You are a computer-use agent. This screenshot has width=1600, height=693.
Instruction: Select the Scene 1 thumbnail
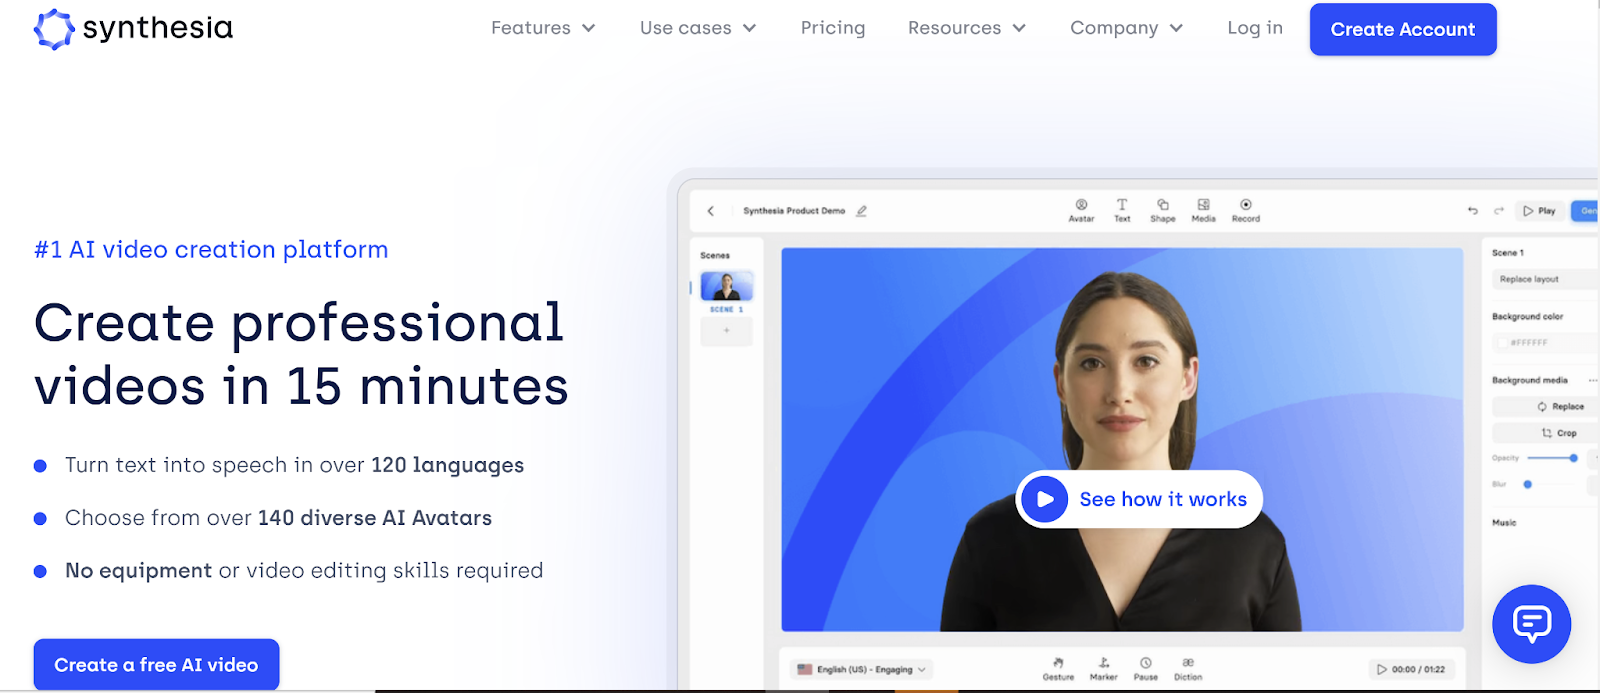tap(727, 287)
